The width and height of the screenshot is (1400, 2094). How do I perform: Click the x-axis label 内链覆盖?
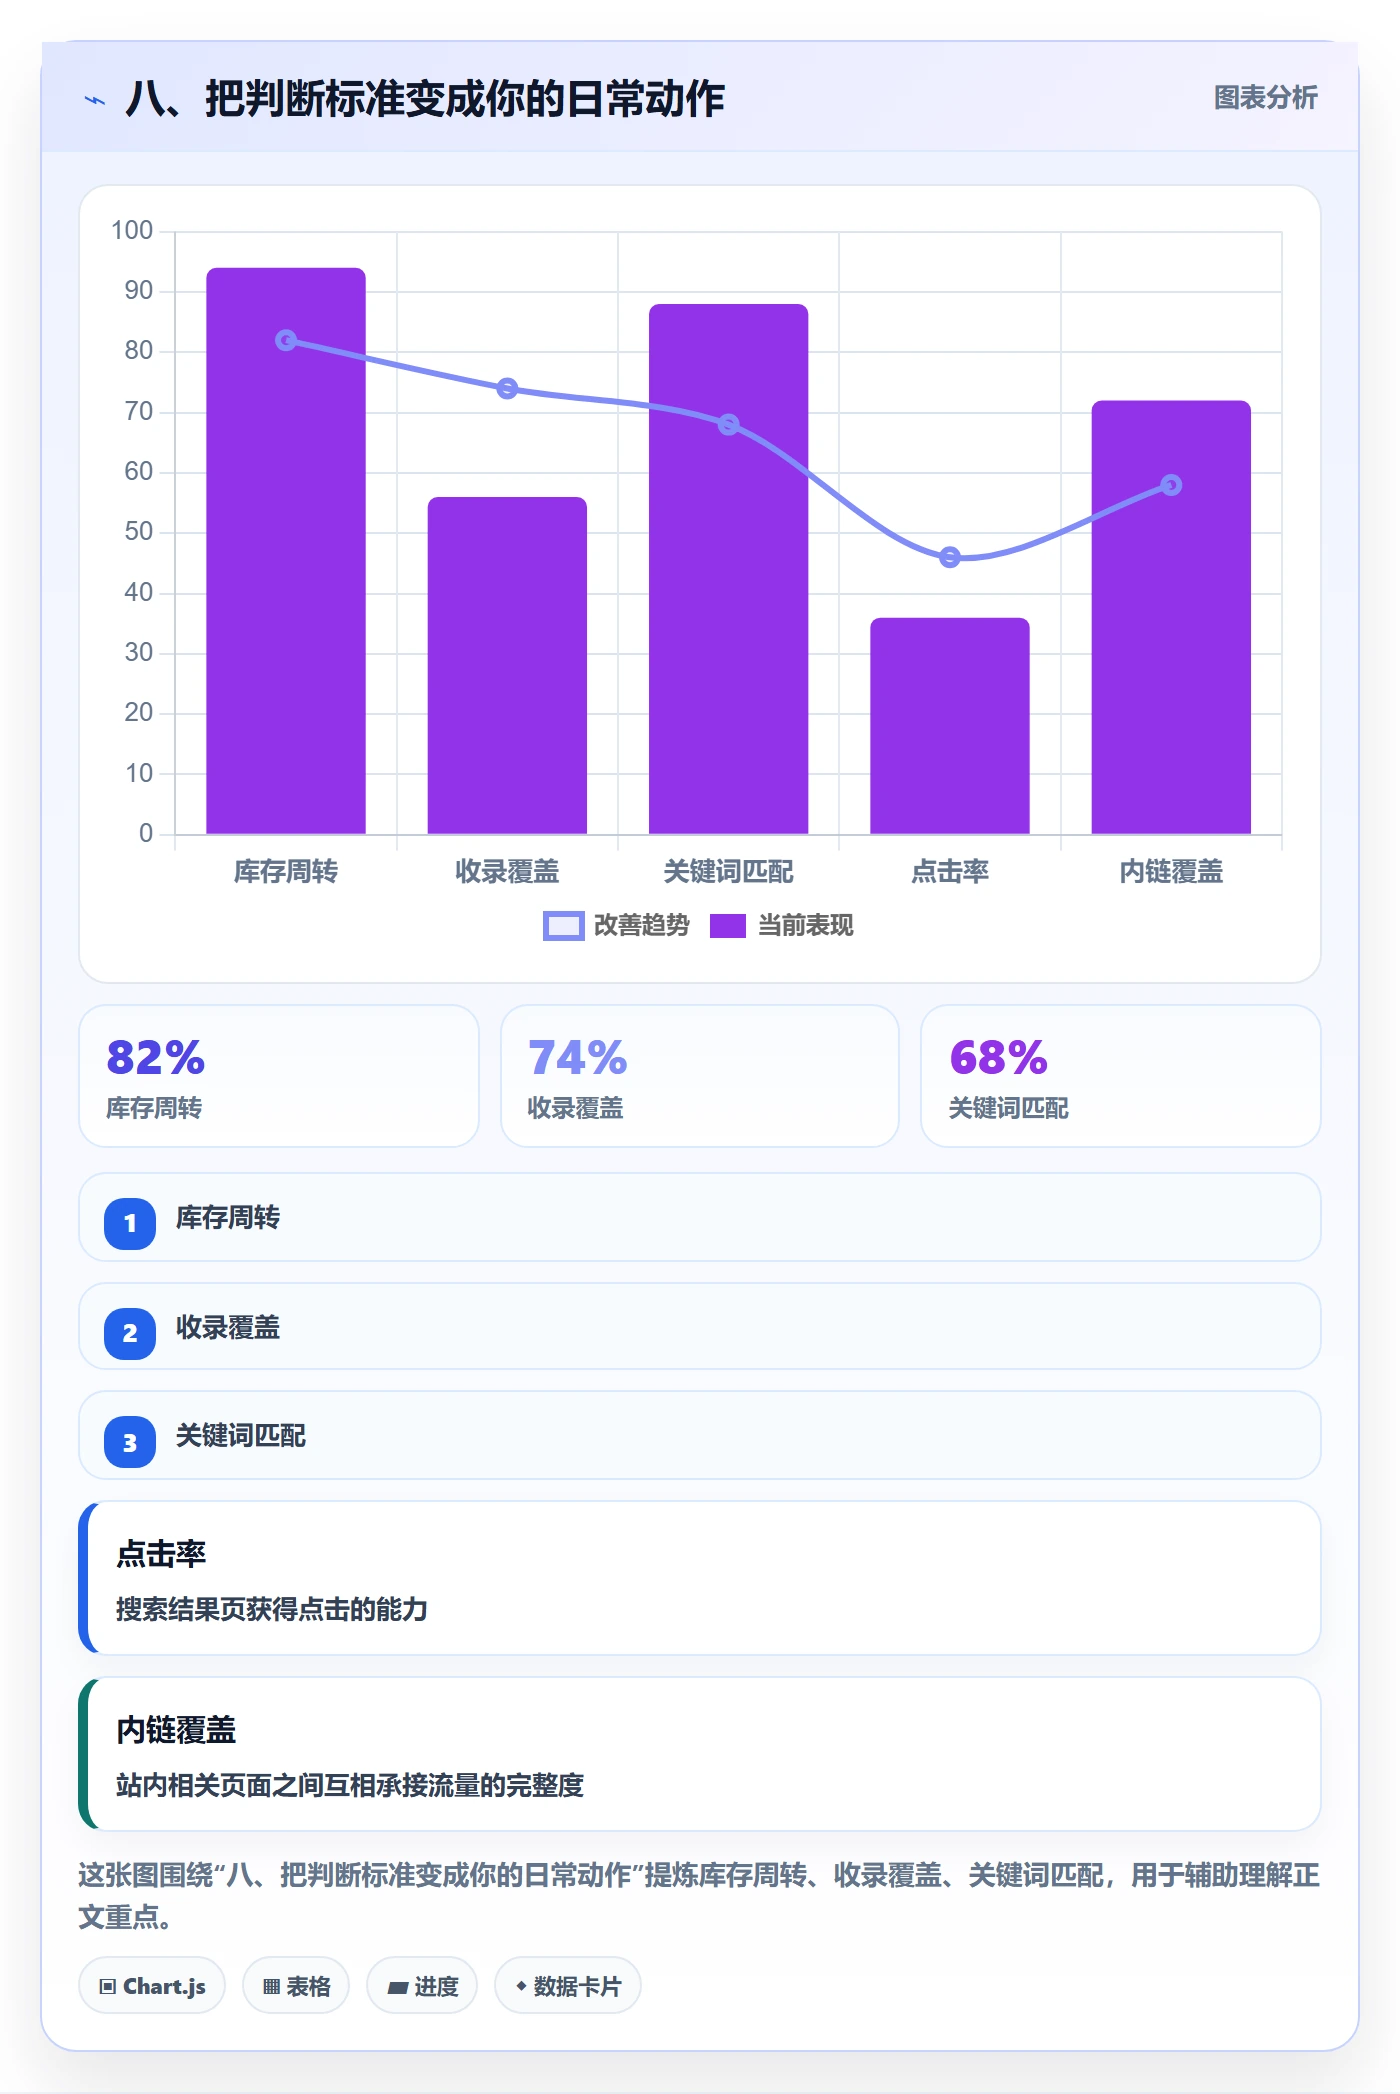[x=1171, y=872]
